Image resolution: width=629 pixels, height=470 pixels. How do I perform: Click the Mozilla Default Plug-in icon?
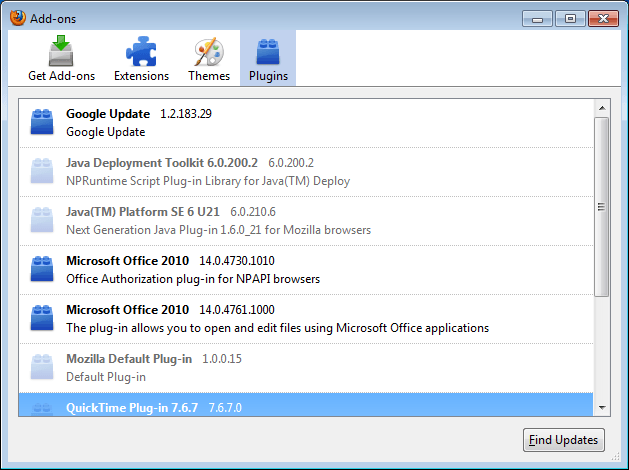[42, 367]
